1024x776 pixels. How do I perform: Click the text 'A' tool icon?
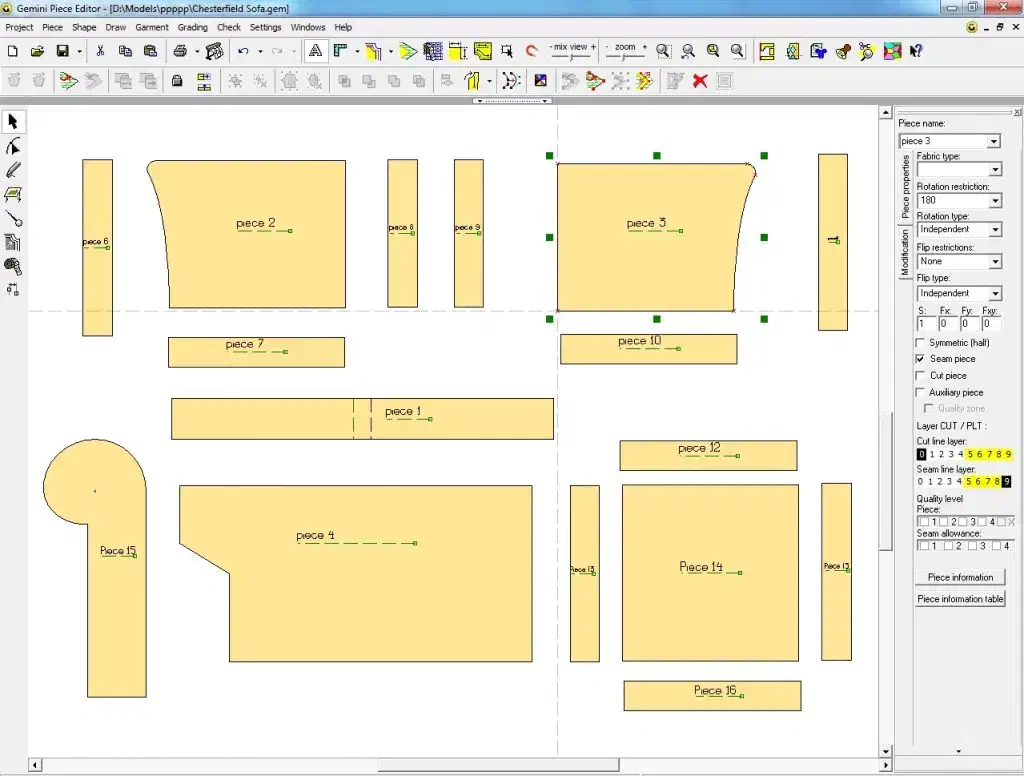[315, 51]
